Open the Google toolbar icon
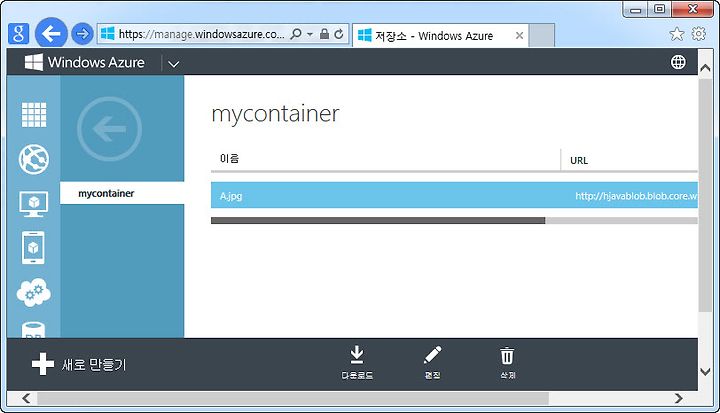Screen dimensions: 720x413 click(x=18, y=34)
